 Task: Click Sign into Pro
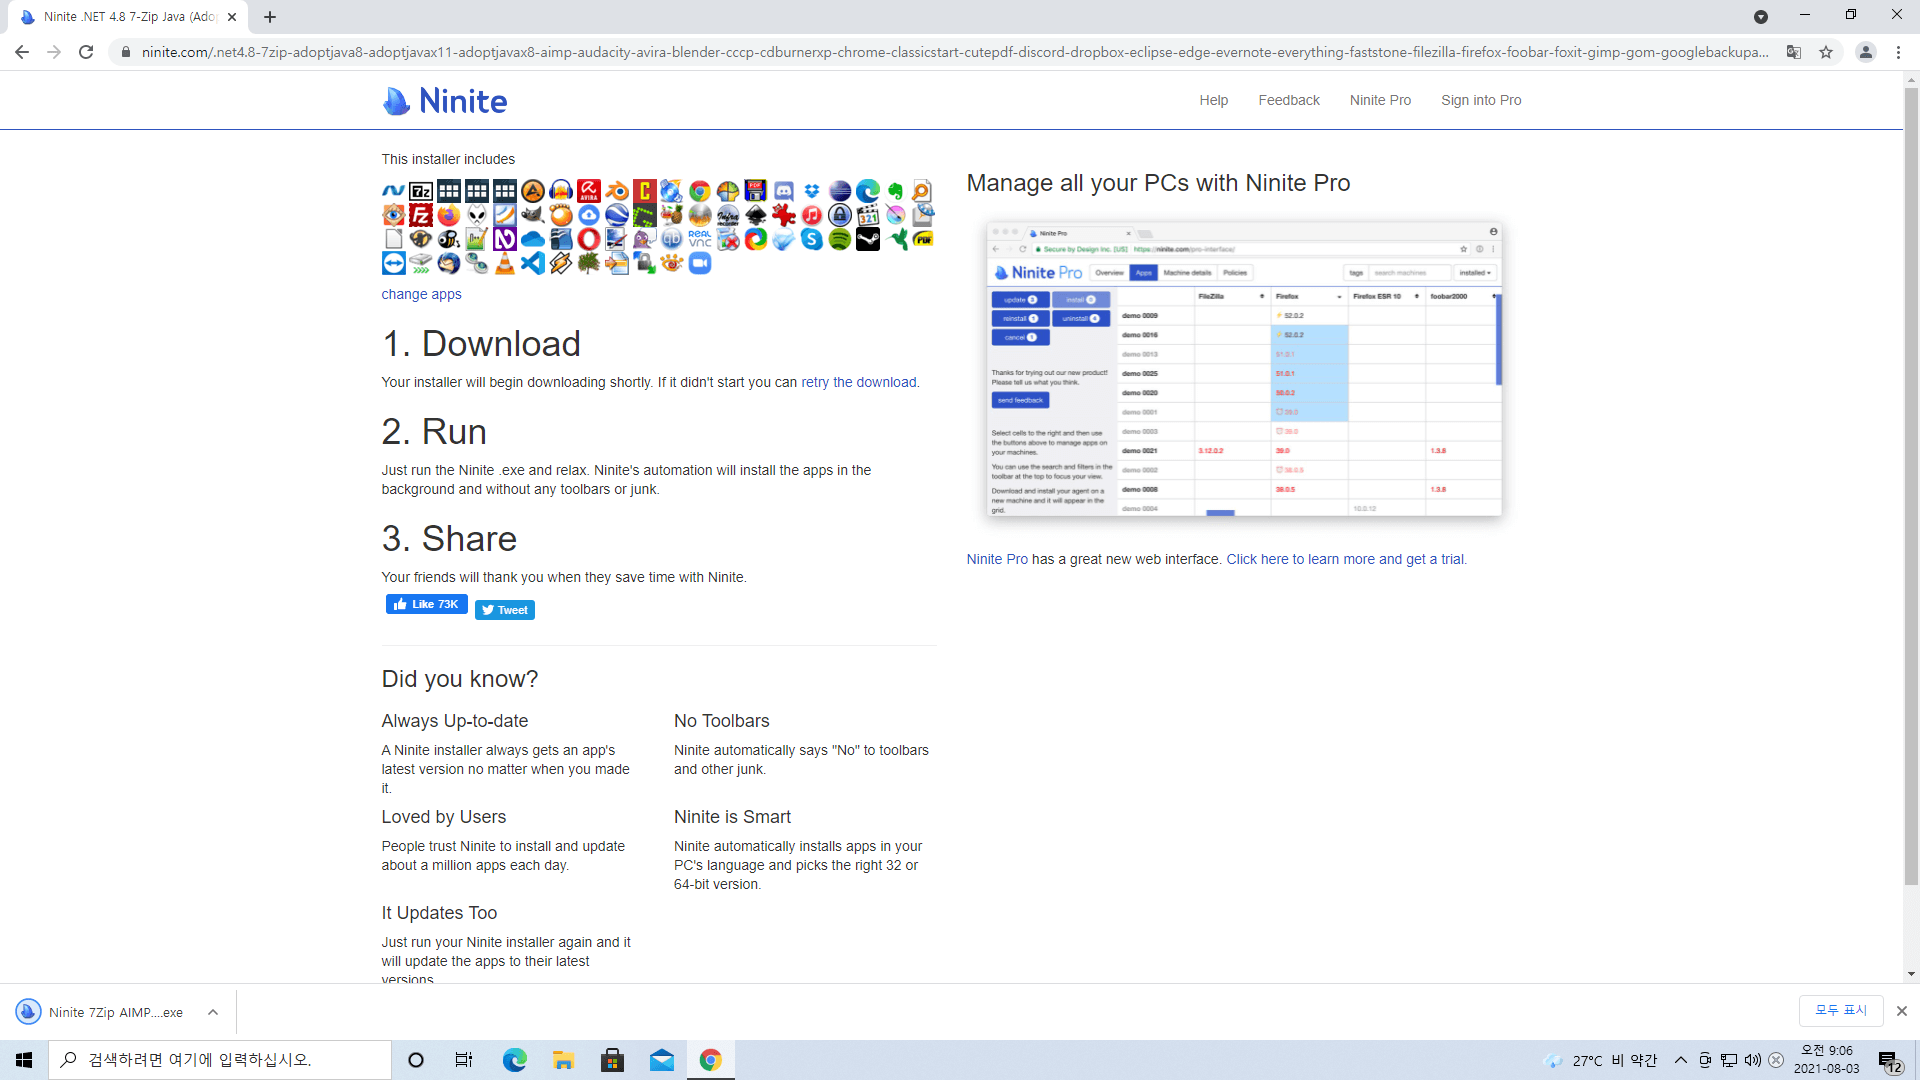tap(1481, 100)
